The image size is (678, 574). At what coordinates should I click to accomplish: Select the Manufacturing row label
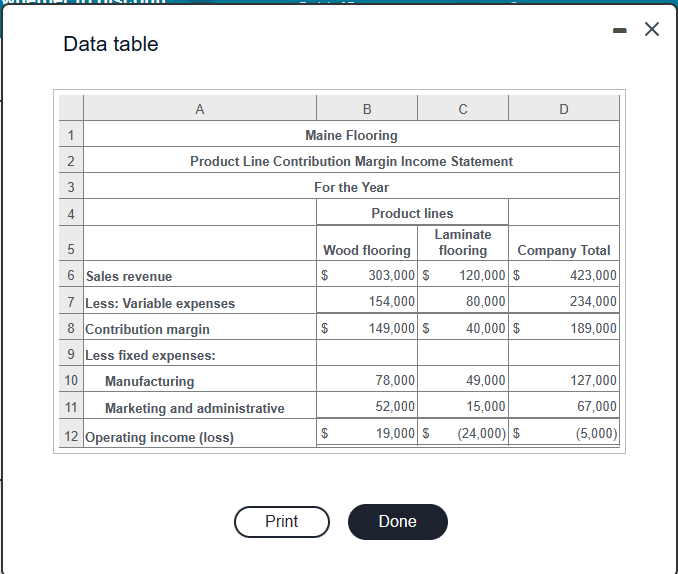coord(150,381)
